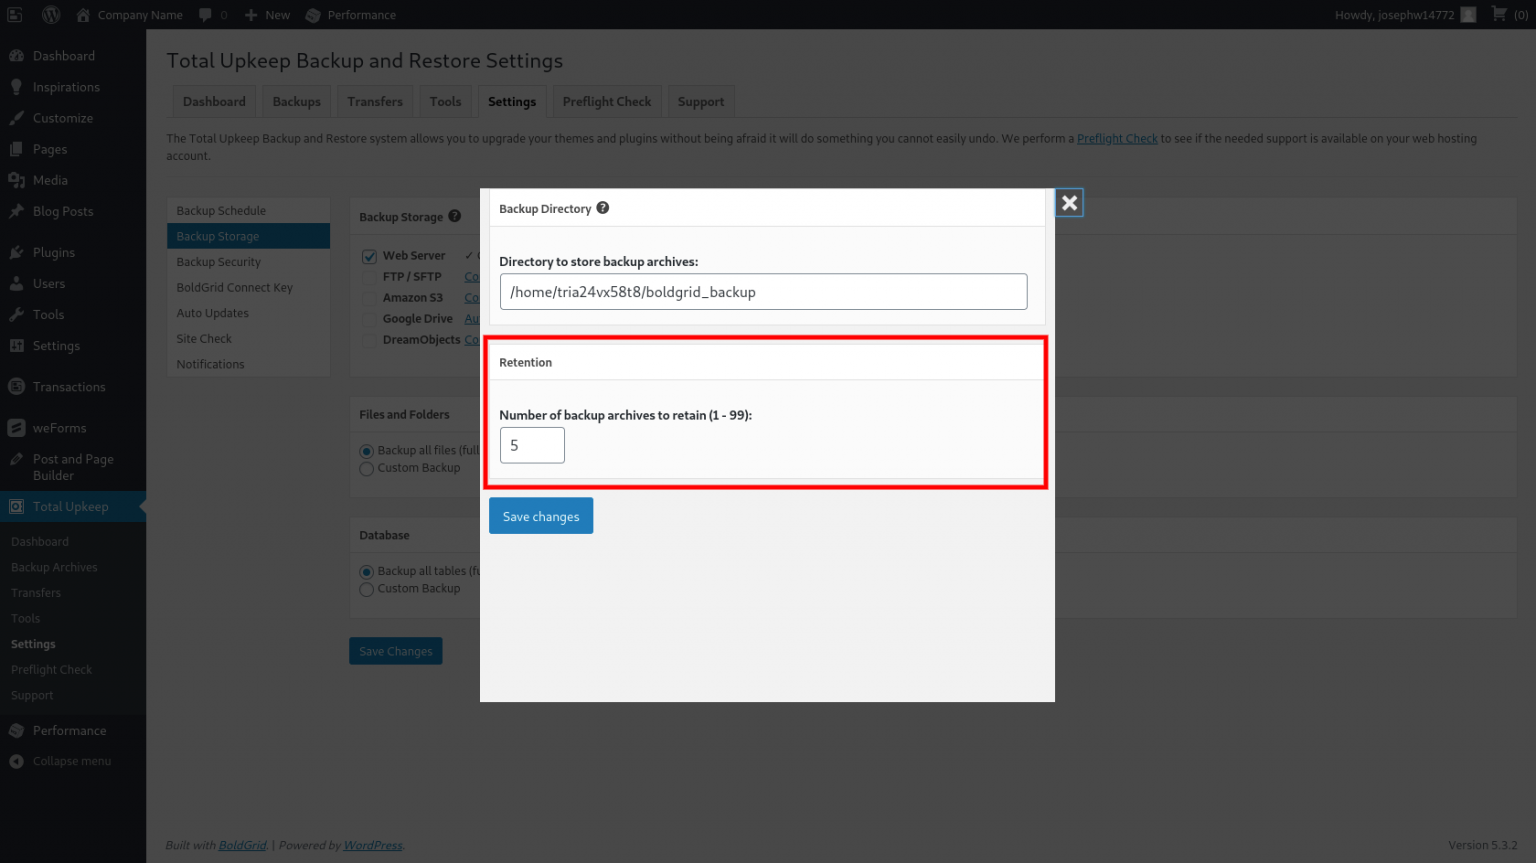Enable the FTP / SFTP storage checkbox
This screenshot has width=1536, height=863.
tap(368, 276)
